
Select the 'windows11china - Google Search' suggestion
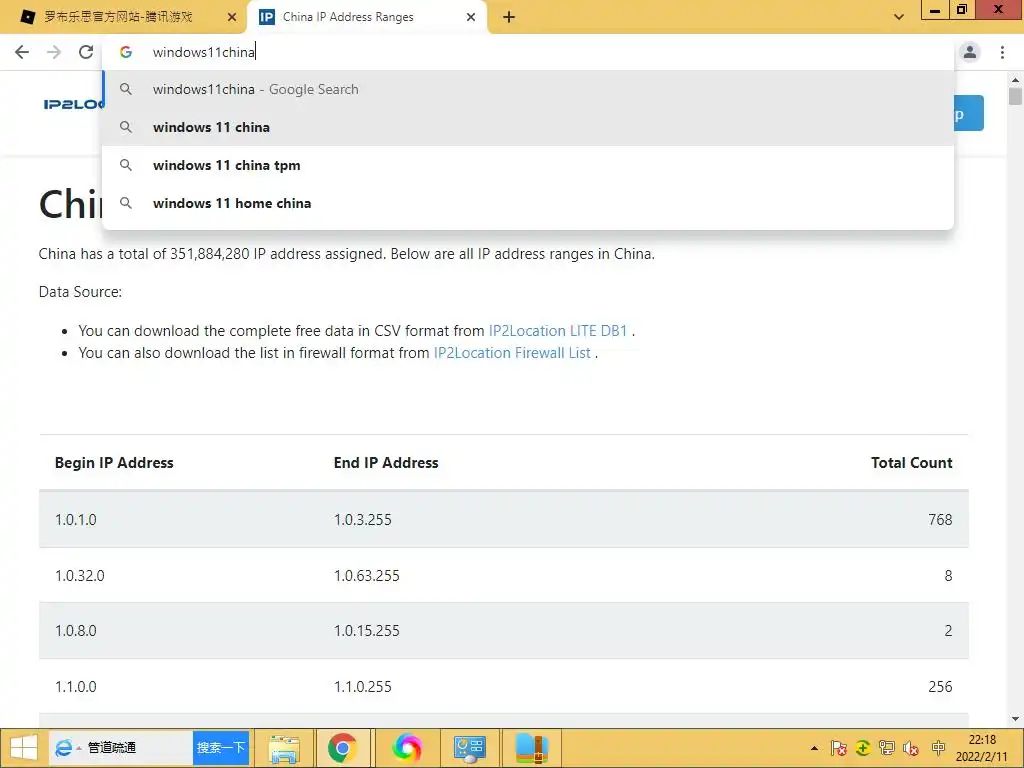pos(528,89)
